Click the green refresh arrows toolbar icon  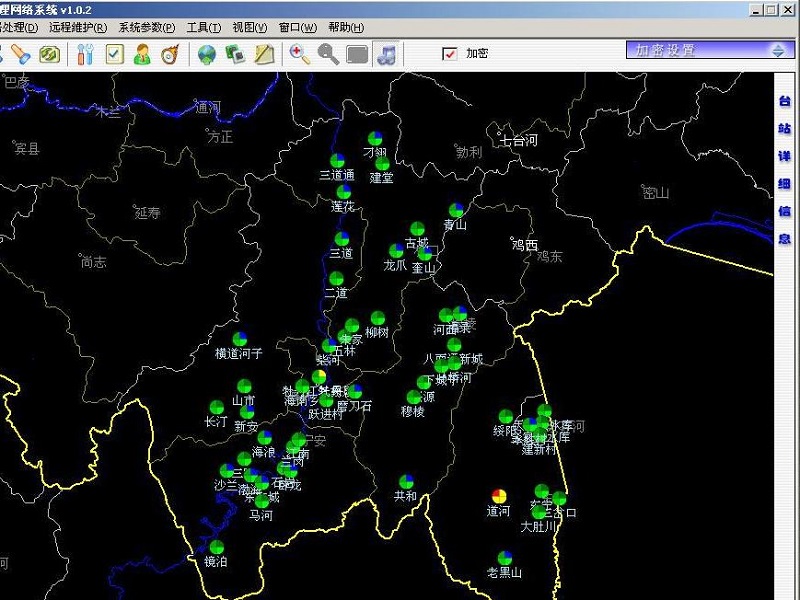tap(48, 54)
